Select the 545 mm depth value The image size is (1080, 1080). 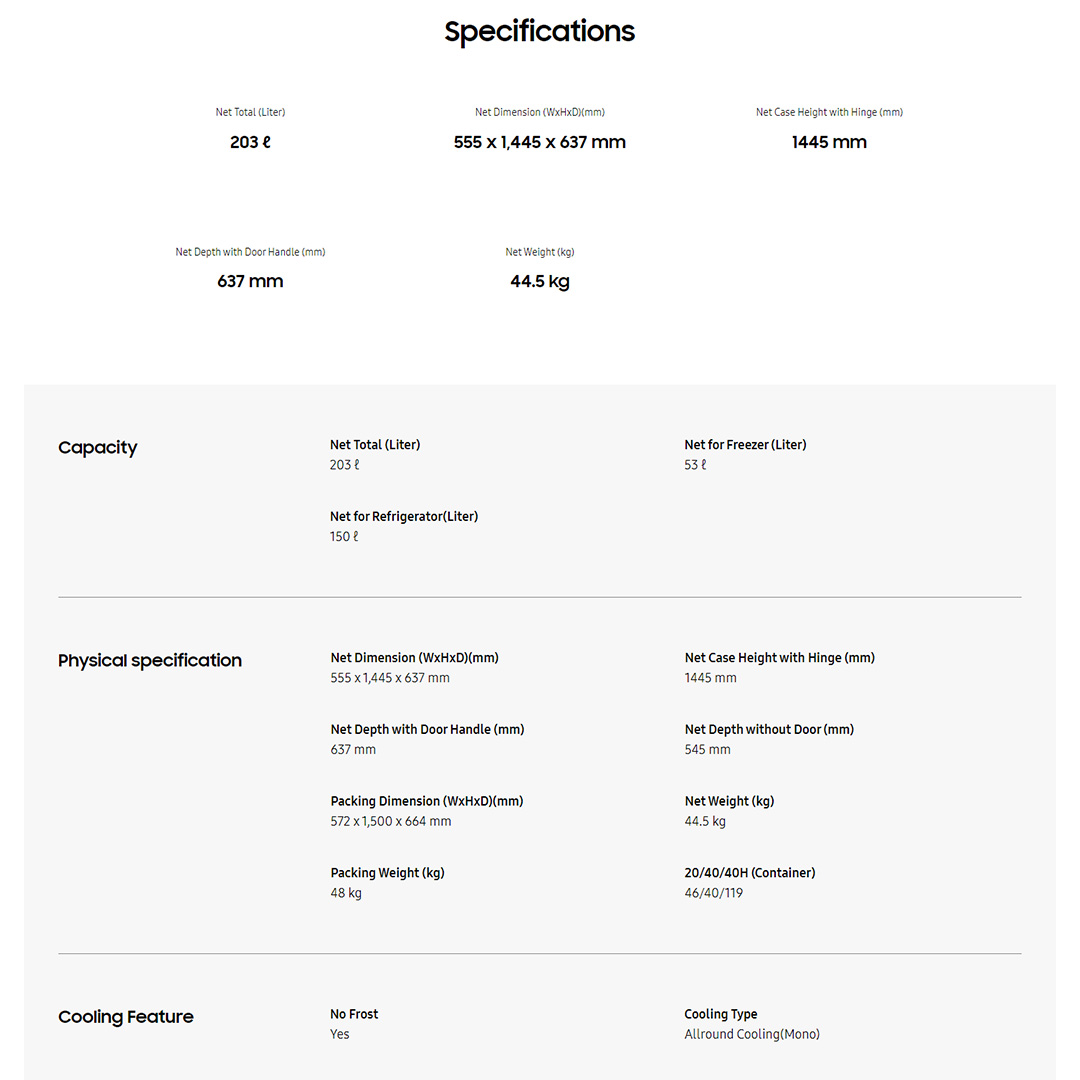[707, 750]
